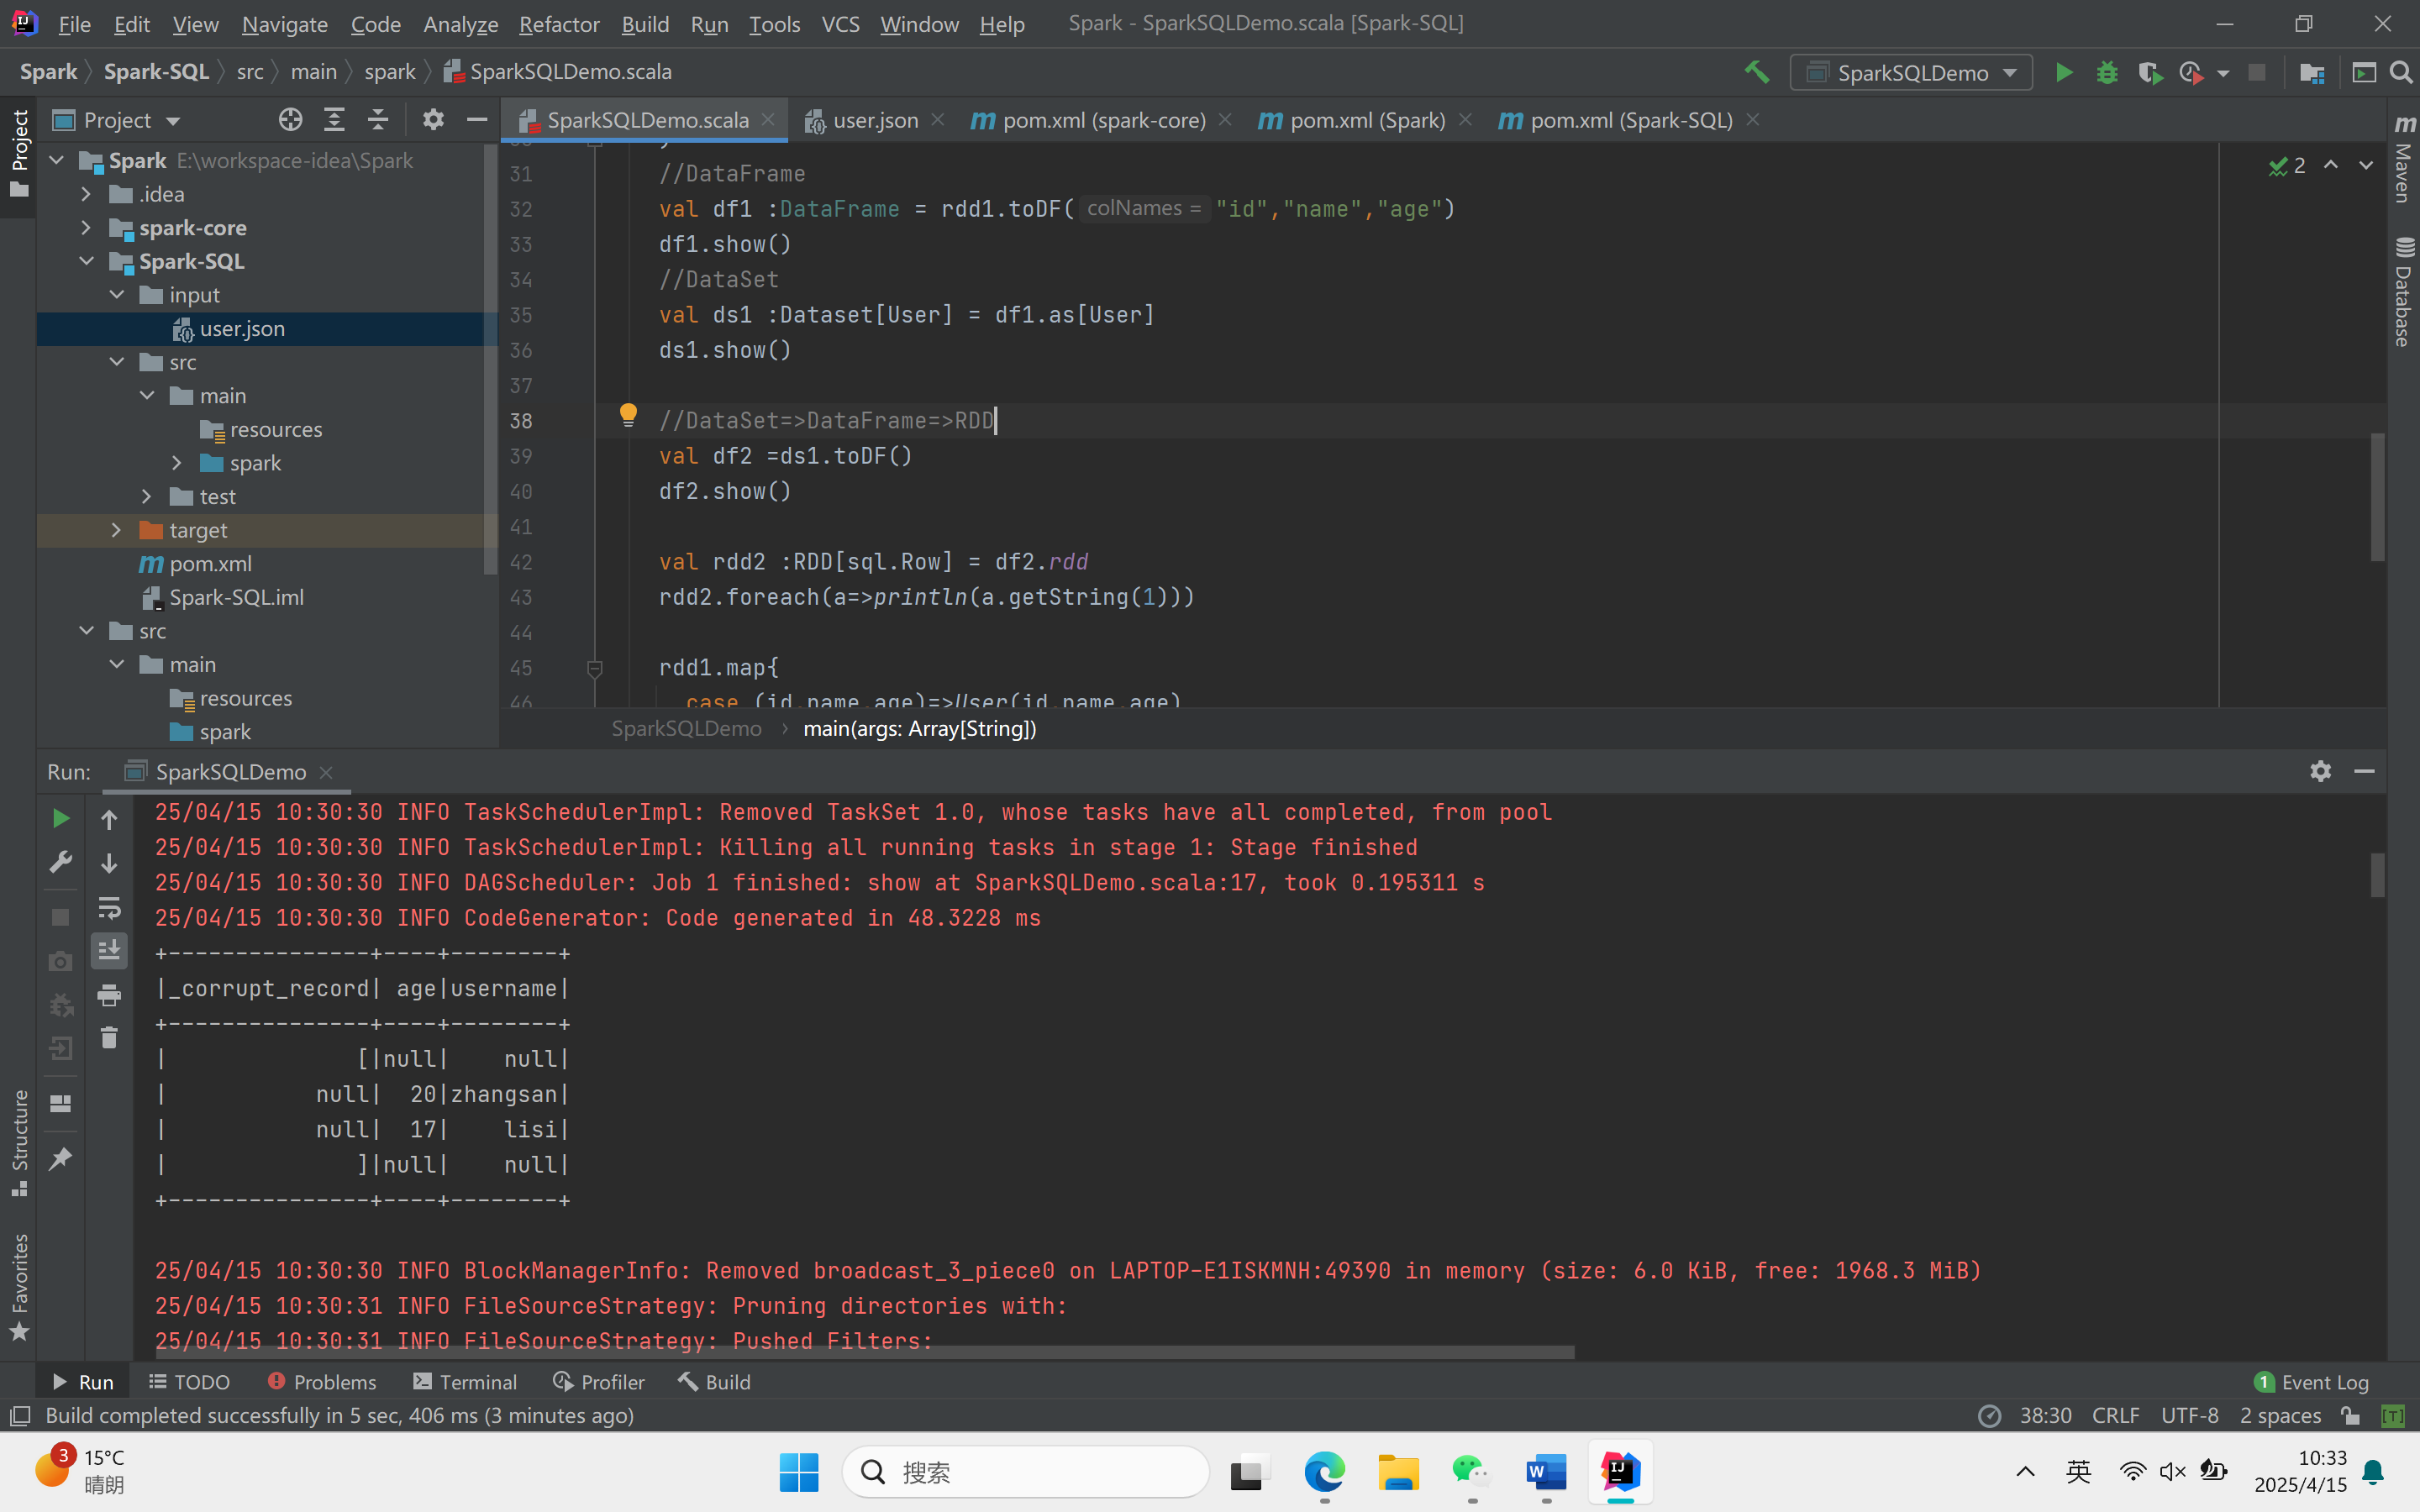Click the Clear All trash icon in the console
Viewport: 2420px width, 1512px height.
(109, 1038)
